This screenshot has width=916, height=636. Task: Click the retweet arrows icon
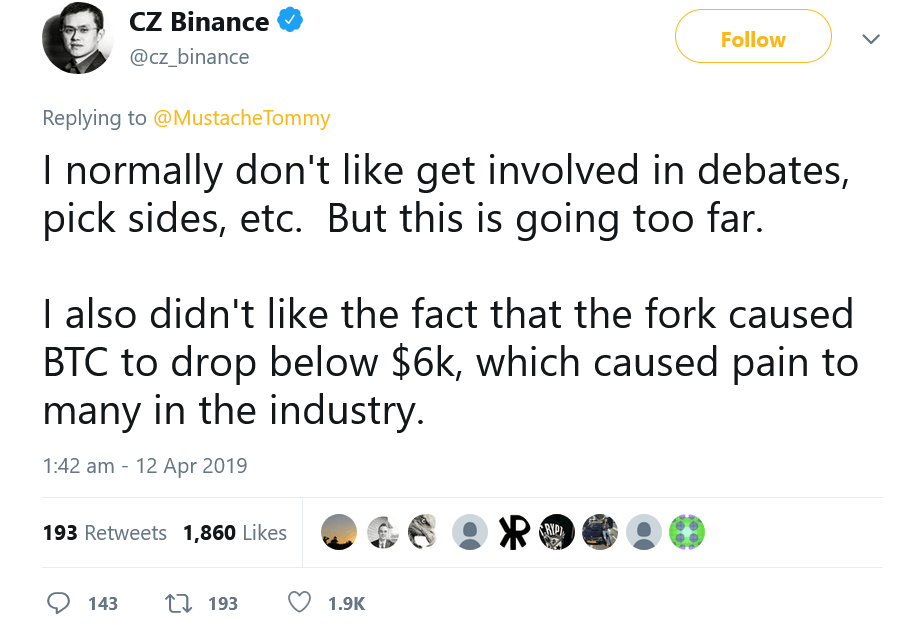(x=180, y=603)
